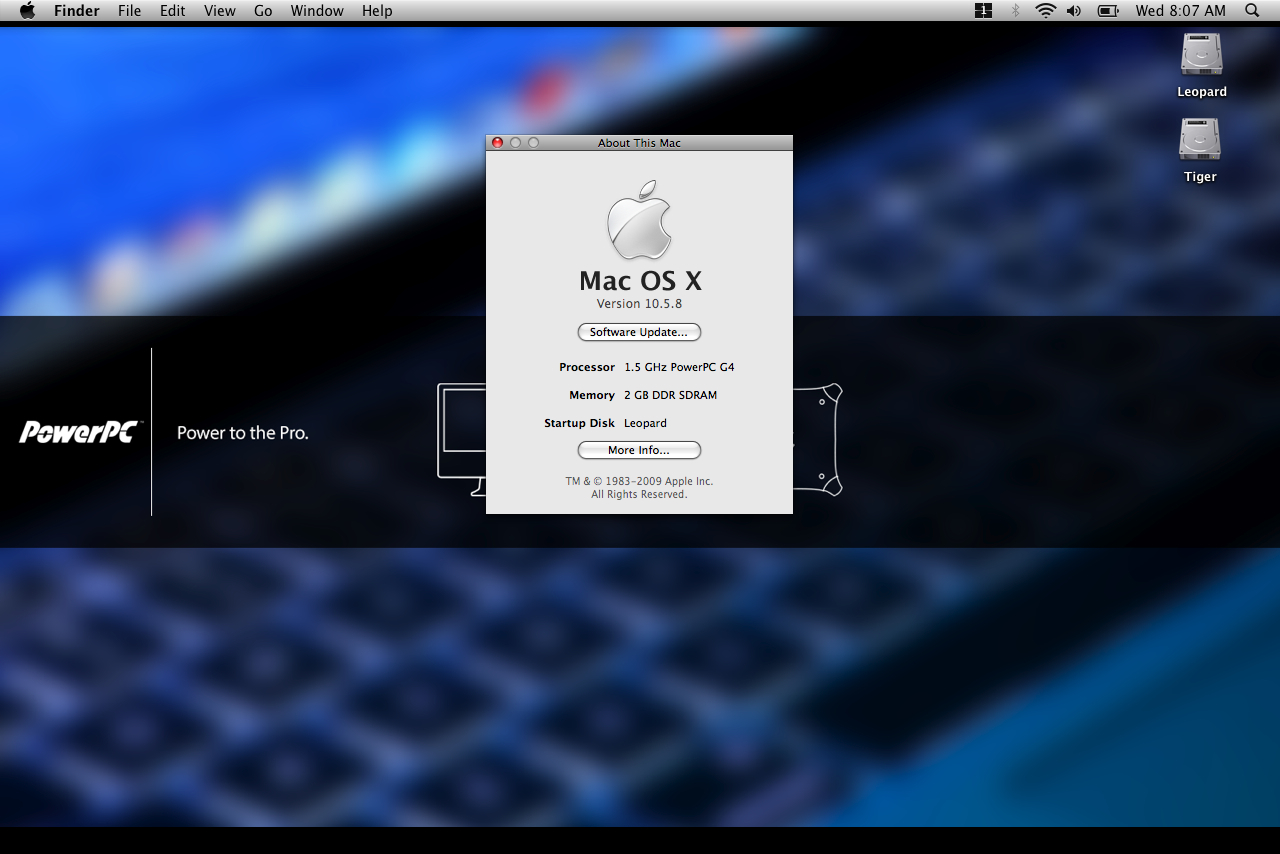This screenshot has width=1280, height=854.
Task: Click the Tiger drive label
Action: click(x=1200, y=177)
